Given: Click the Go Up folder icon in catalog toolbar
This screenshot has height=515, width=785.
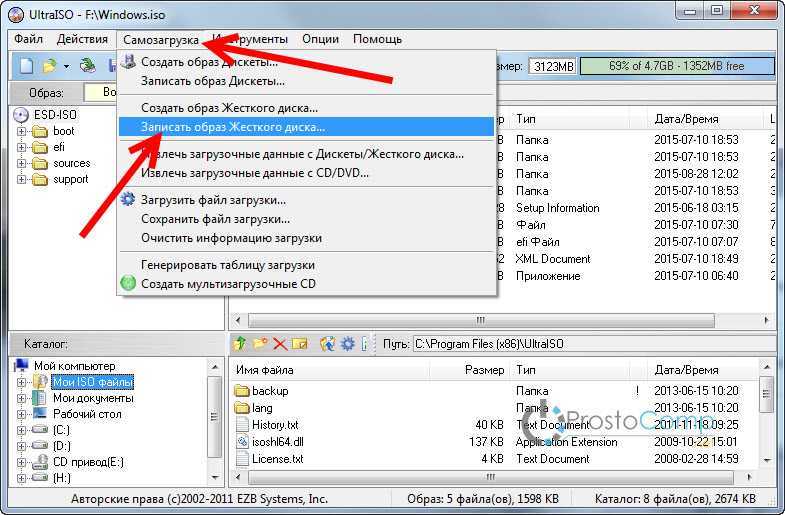Looking at the screenshot, I should click(x=240, y=343).
